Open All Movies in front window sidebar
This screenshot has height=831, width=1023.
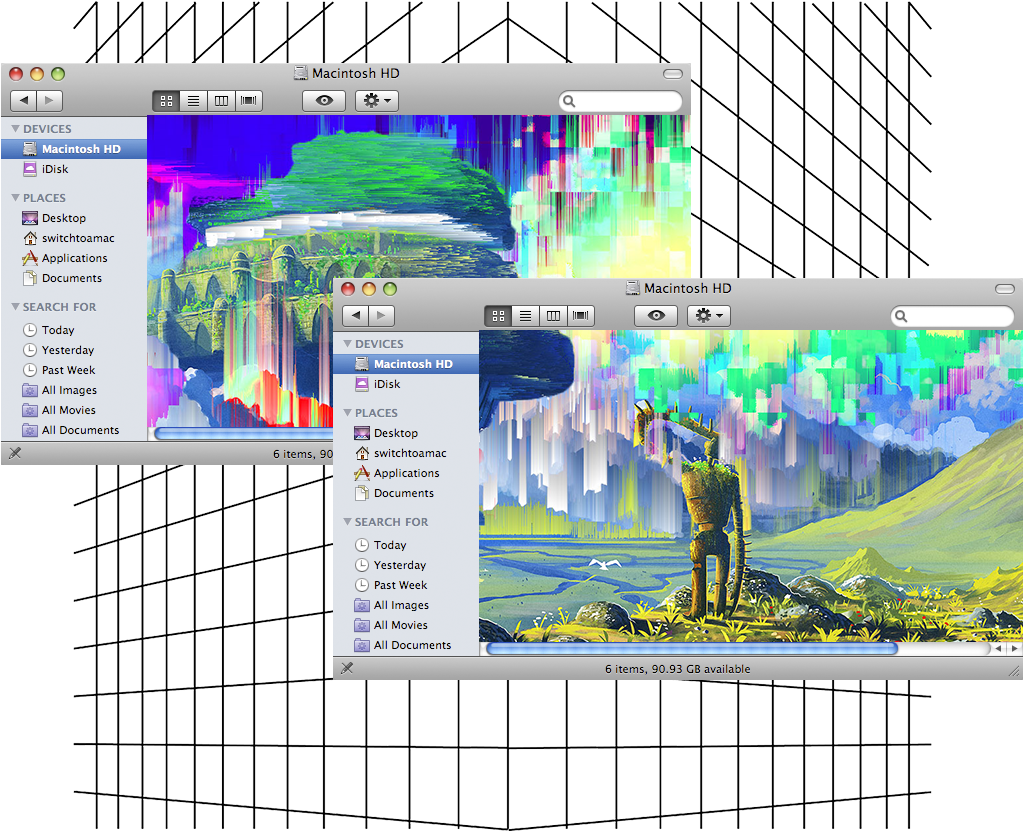click(x=401, y=625)
